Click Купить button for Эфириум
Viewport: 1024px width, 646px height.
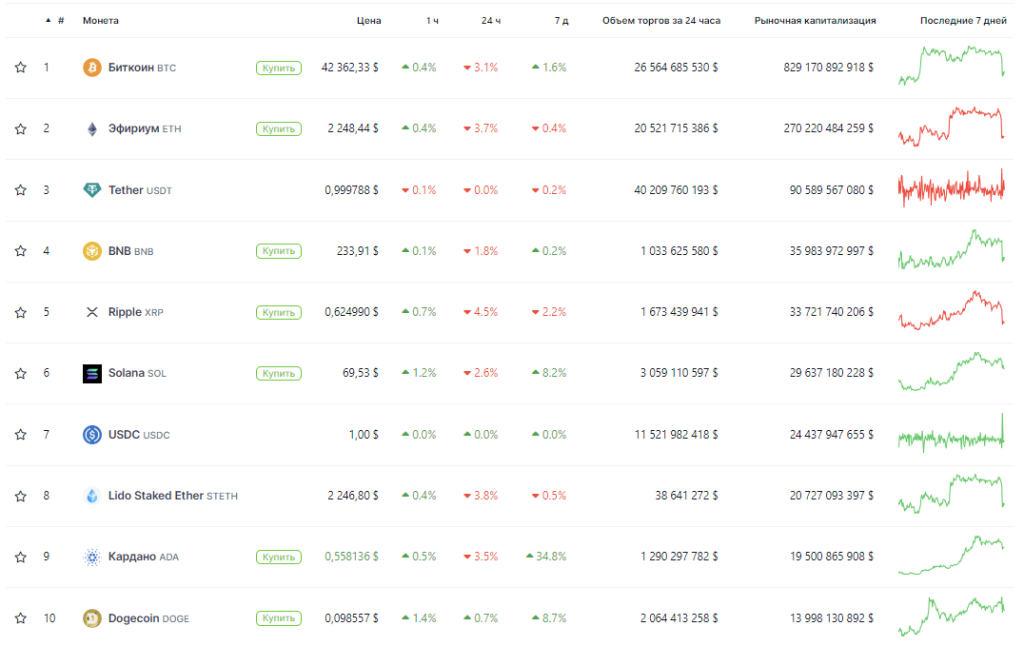click(279, 129)
